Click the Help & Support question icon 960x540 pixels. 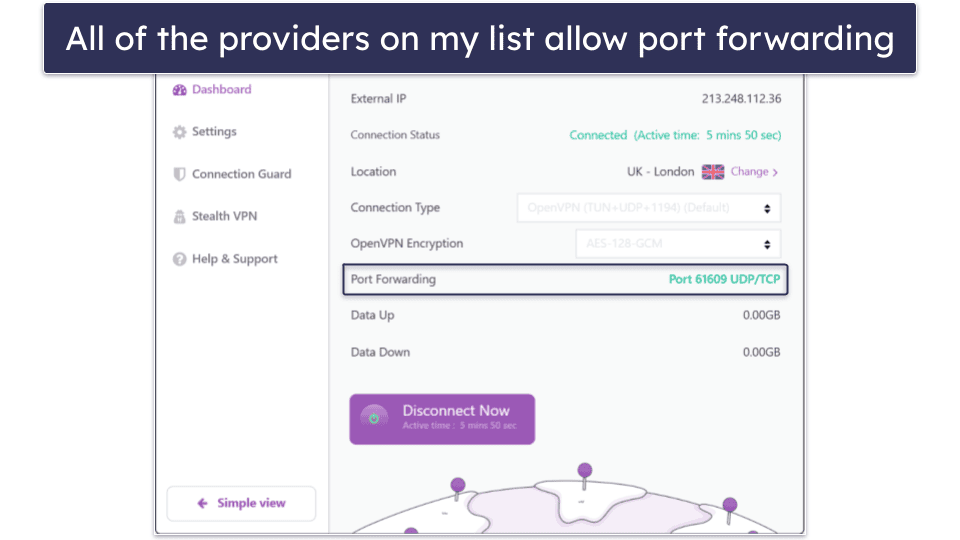[x=180, y=259]
